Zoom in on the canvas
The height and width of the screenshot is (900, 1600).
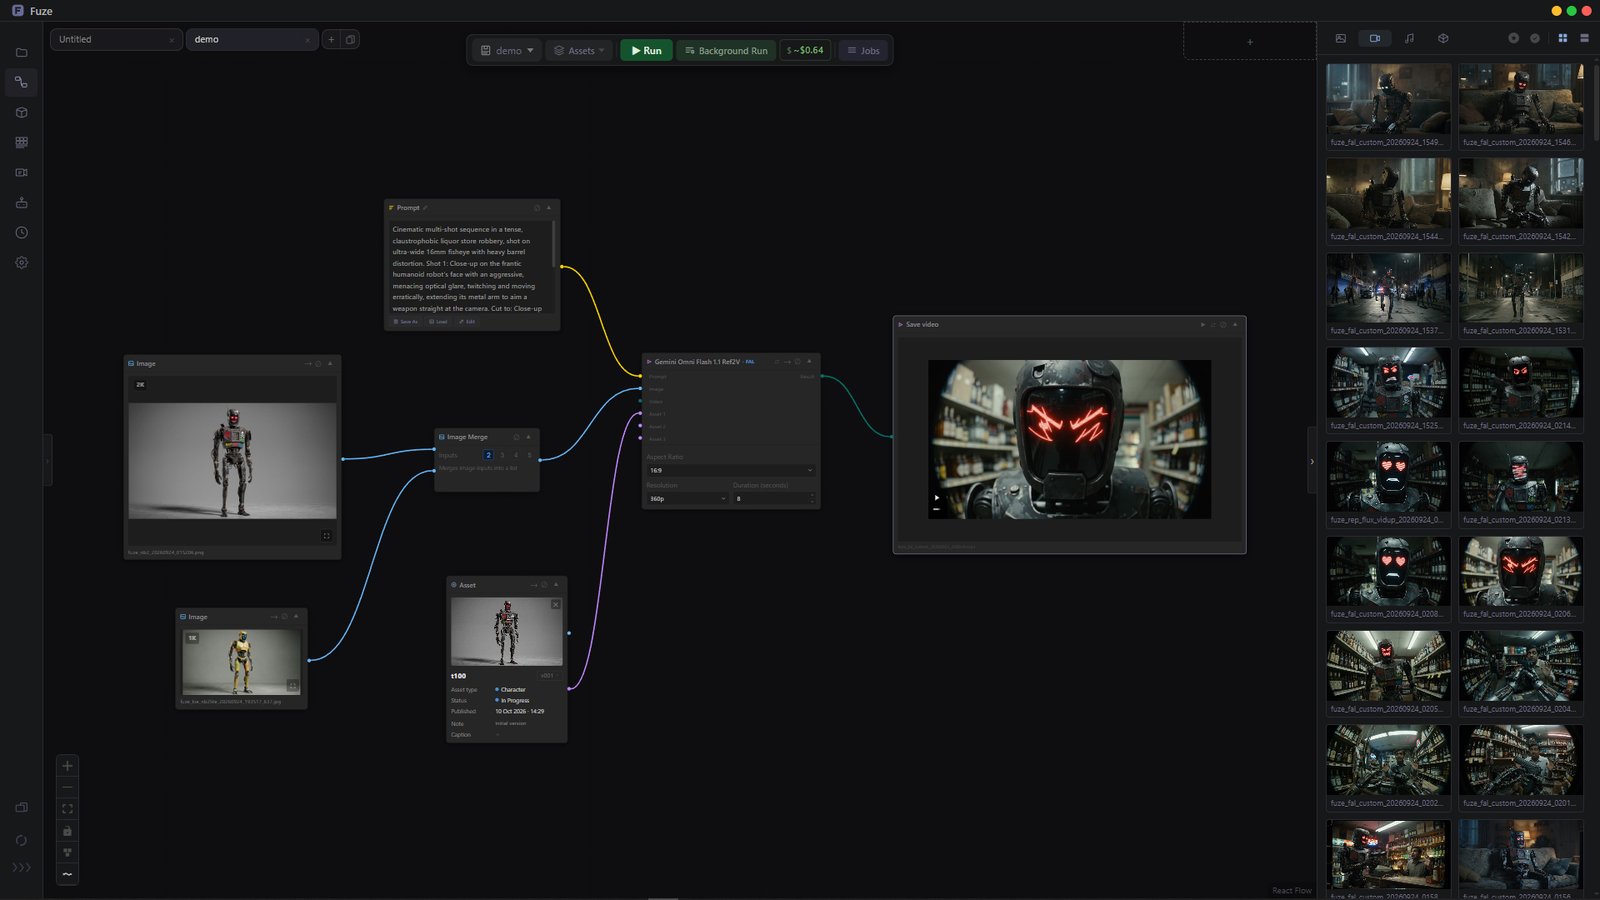coord(67,766)
